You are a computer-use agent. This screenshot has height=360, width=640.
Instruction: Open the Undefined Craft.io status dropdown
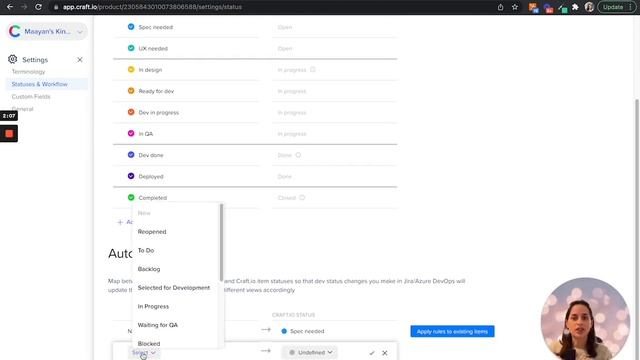(310, 353)
